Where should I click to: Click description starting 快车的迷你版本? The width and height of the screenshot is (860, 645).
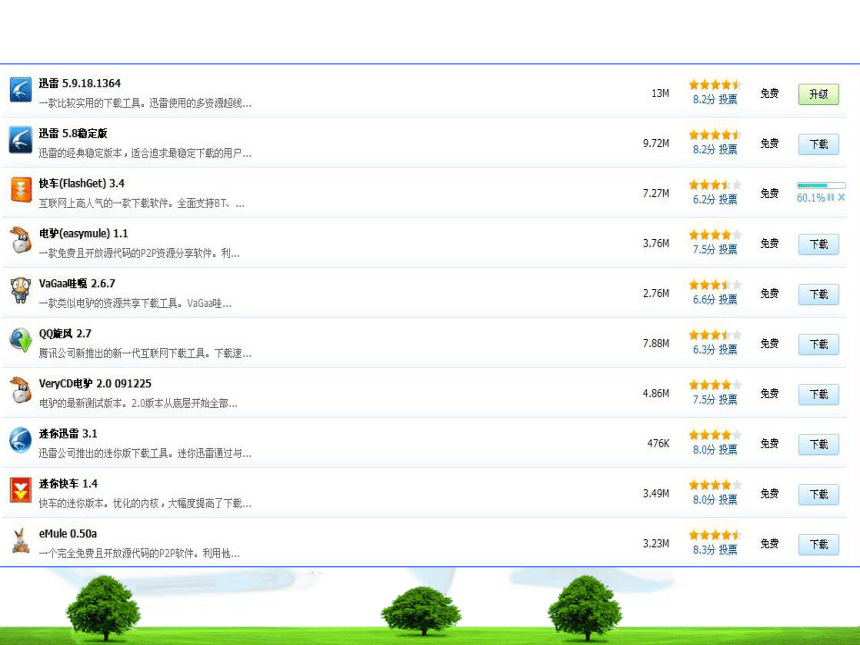pos(145,503)
